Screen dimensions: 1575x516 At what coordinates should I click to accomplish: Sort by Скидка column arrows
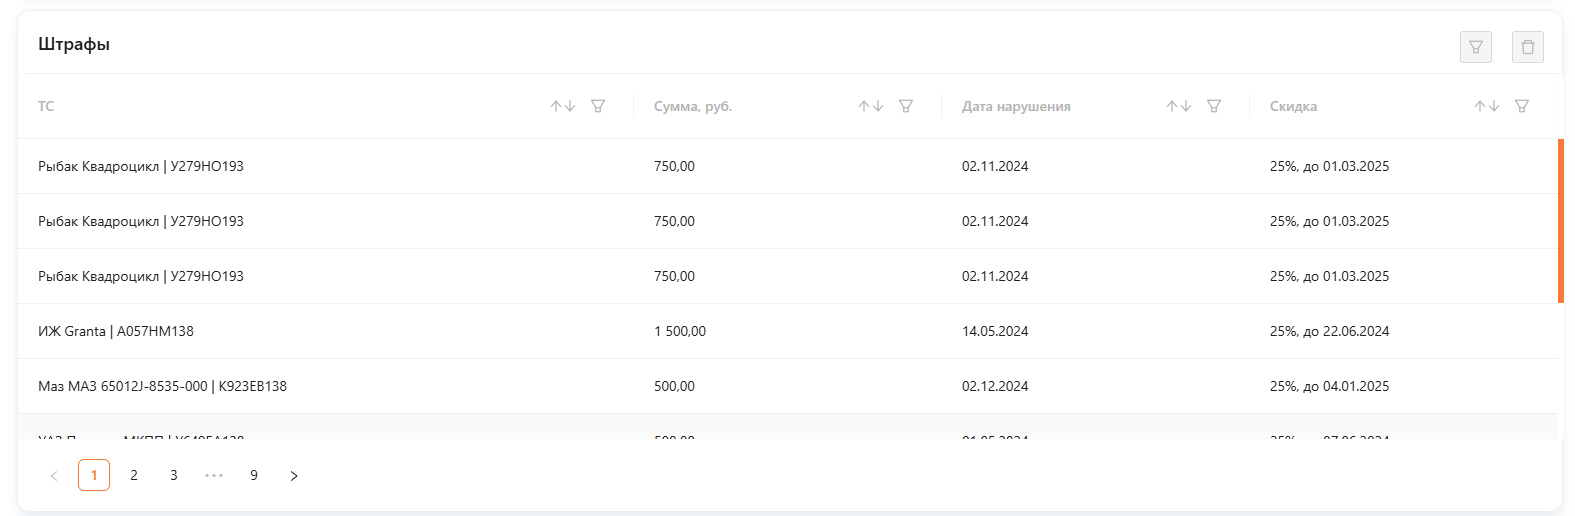pyautogui.click(x=1487, y=106)
